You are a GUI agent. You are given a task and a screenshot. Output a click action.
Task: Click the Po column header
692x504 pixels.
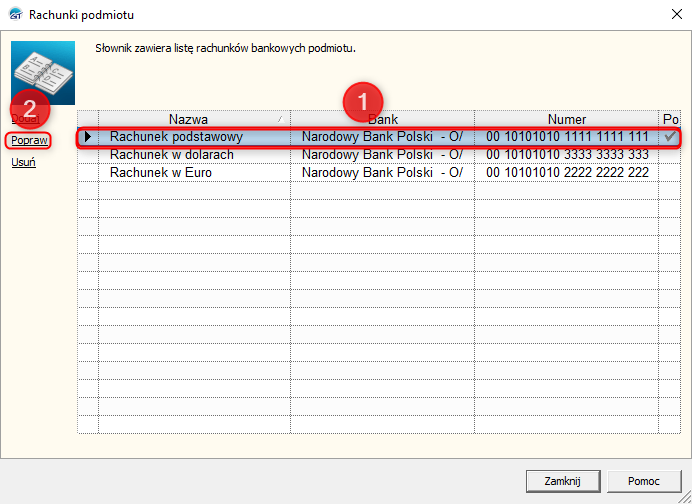pos(670,119)
